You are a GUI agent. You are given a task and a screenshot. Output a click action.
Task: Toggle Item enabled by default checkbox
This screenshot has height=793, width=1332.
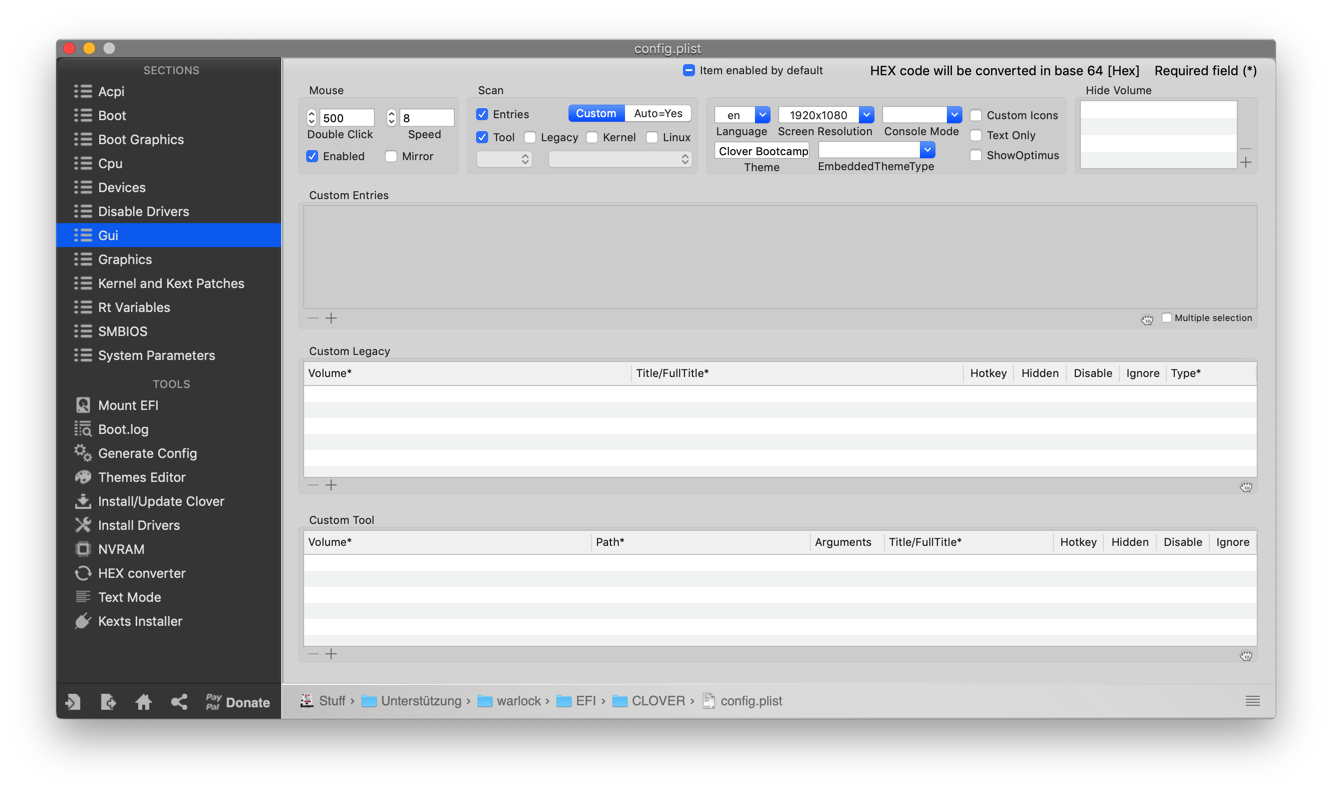pyautogui.click(x=689, y=71)
